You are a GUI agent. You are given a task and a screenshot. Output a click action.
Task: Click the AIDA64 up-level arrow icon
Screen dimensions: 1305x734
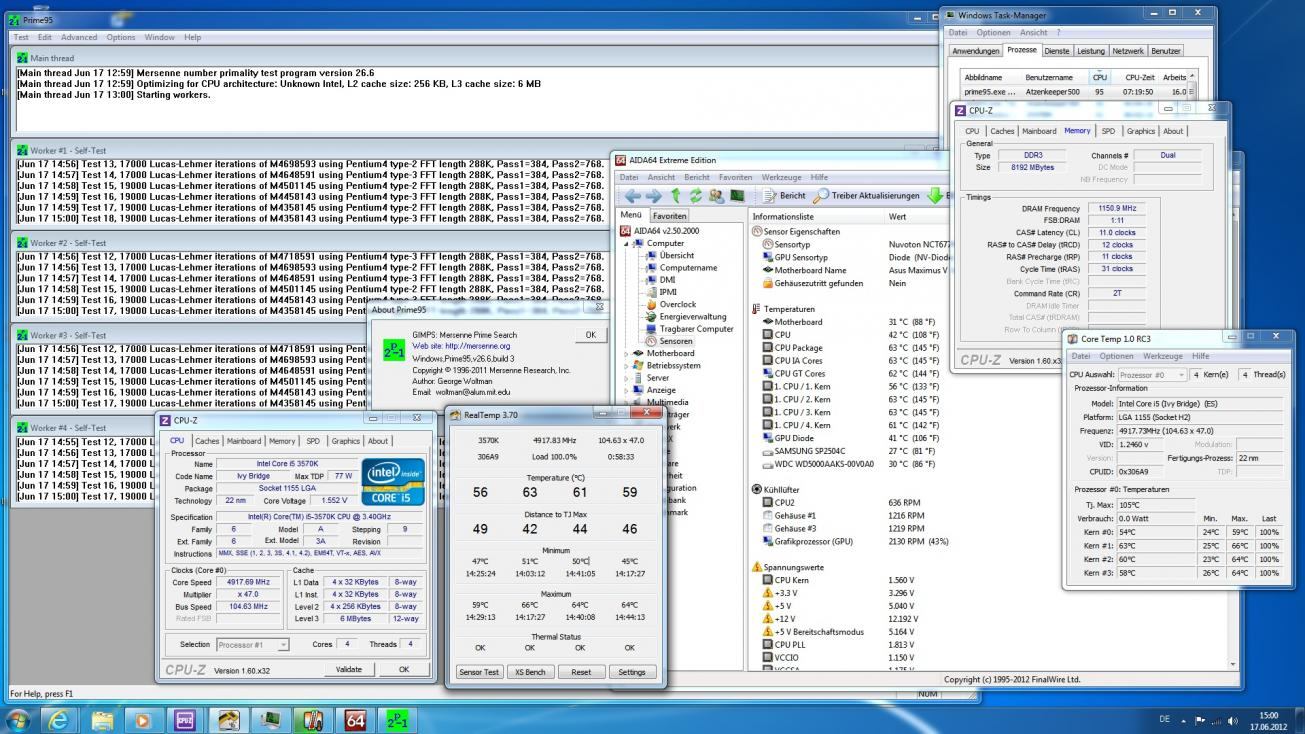pyautogui.click(x=676, y=196)
